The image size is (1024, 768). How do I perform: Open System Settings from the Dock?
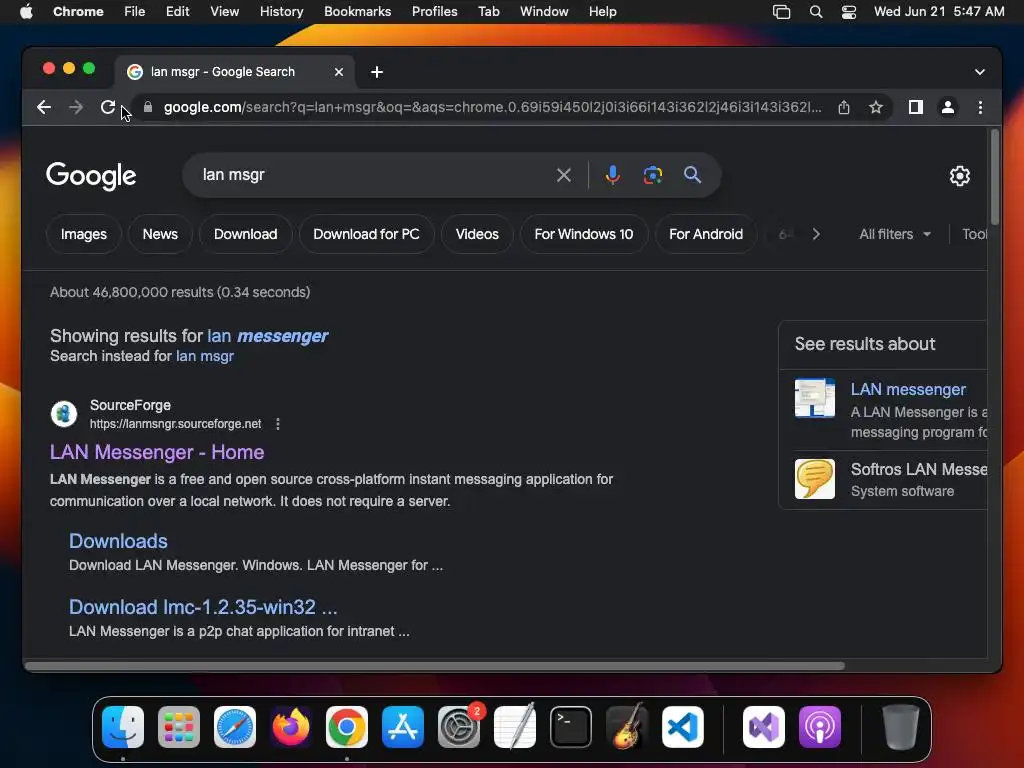[458, 726]
